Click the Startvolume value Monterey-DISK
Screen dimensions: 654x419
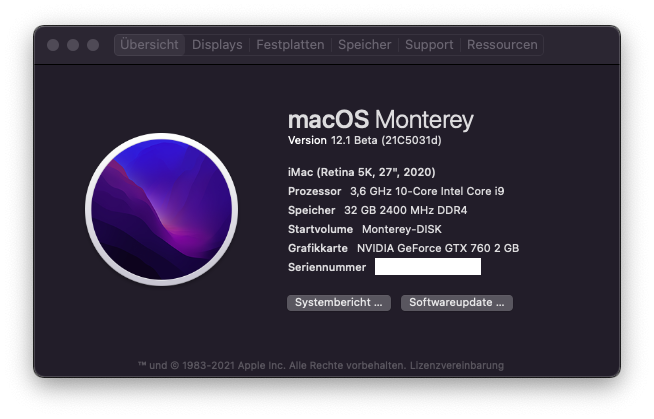(x=402, y=229)
